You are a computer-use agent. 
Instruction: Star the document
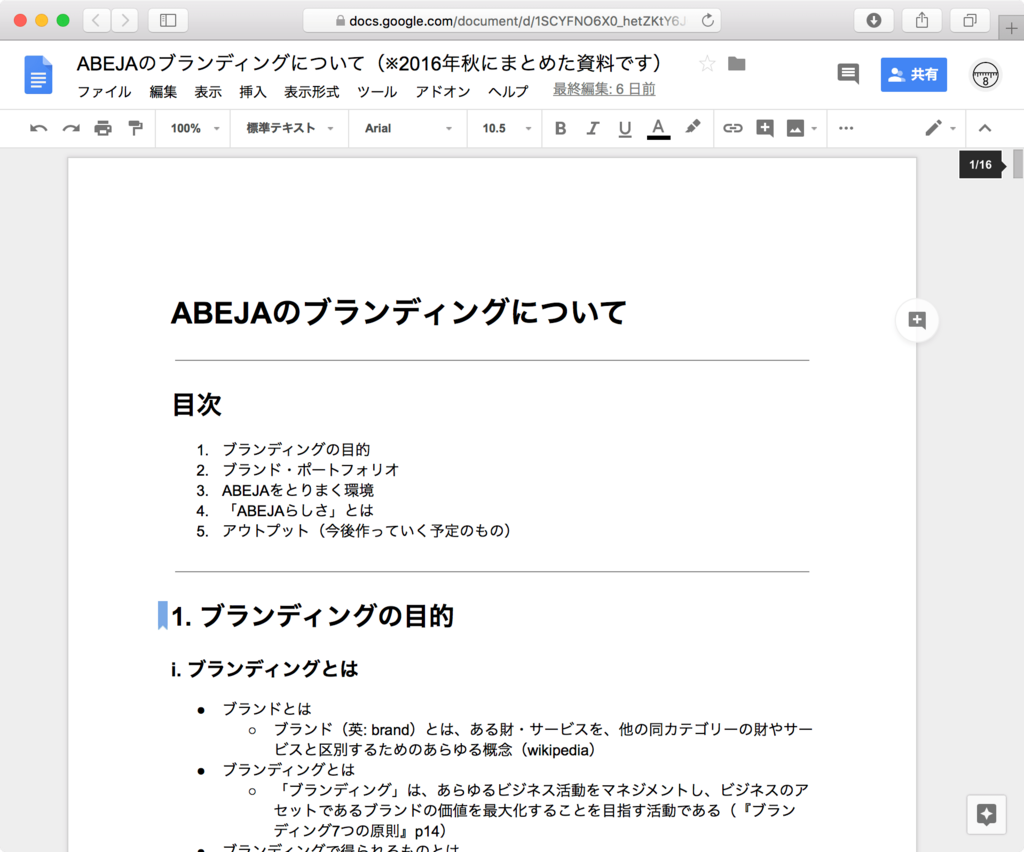(707, 63)
